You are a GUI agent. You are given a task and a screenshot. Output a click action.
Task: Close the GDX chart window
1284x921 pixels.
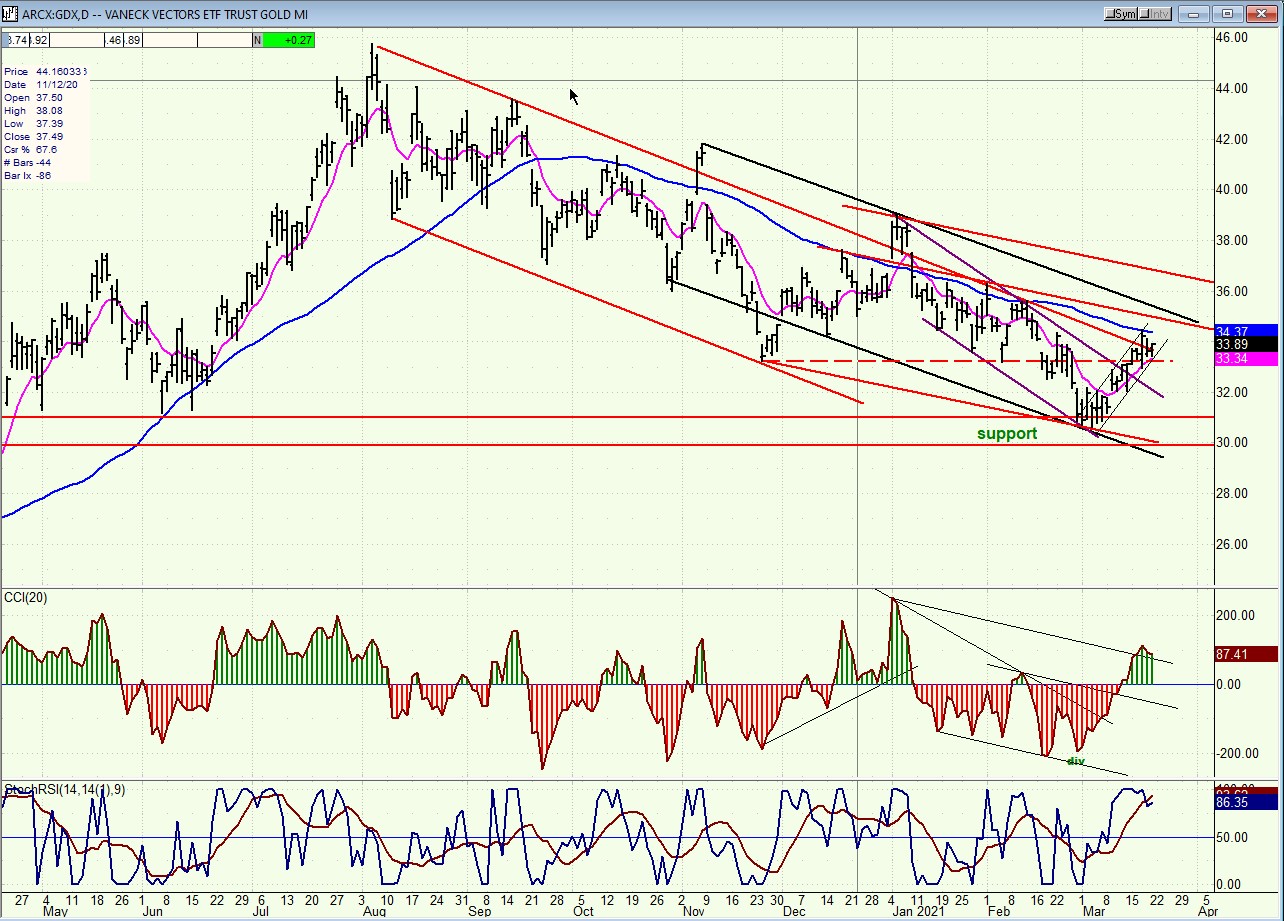(1263, 13)
